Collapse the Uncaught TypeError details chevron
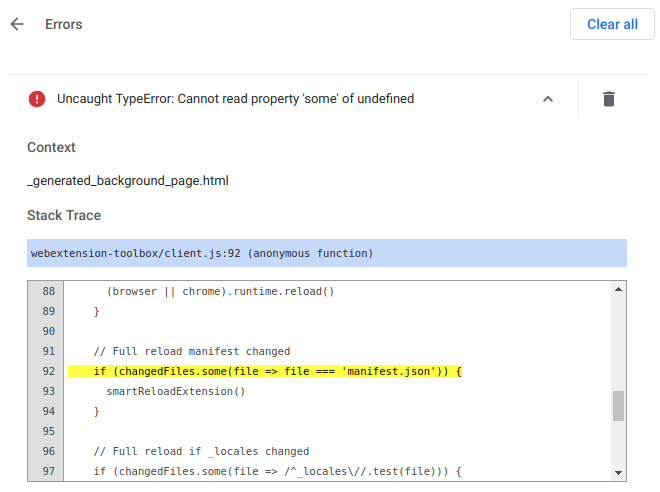660x492 pixels. click(548, 99)
